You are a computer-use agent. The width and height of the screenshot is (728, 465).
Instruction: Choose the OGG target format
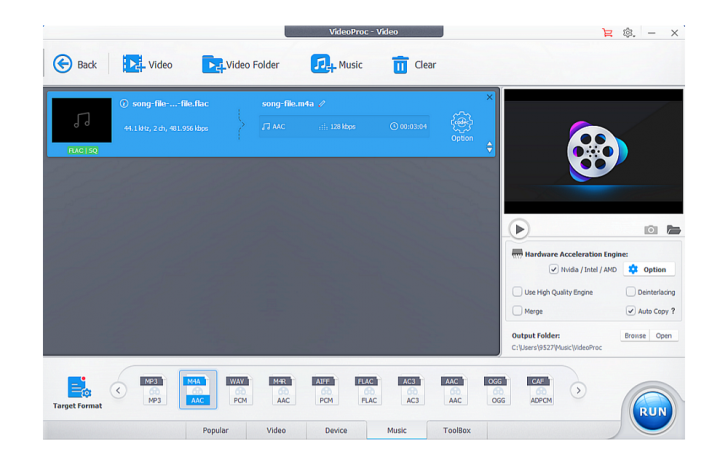pyautogui.click(x=498, y=390)
